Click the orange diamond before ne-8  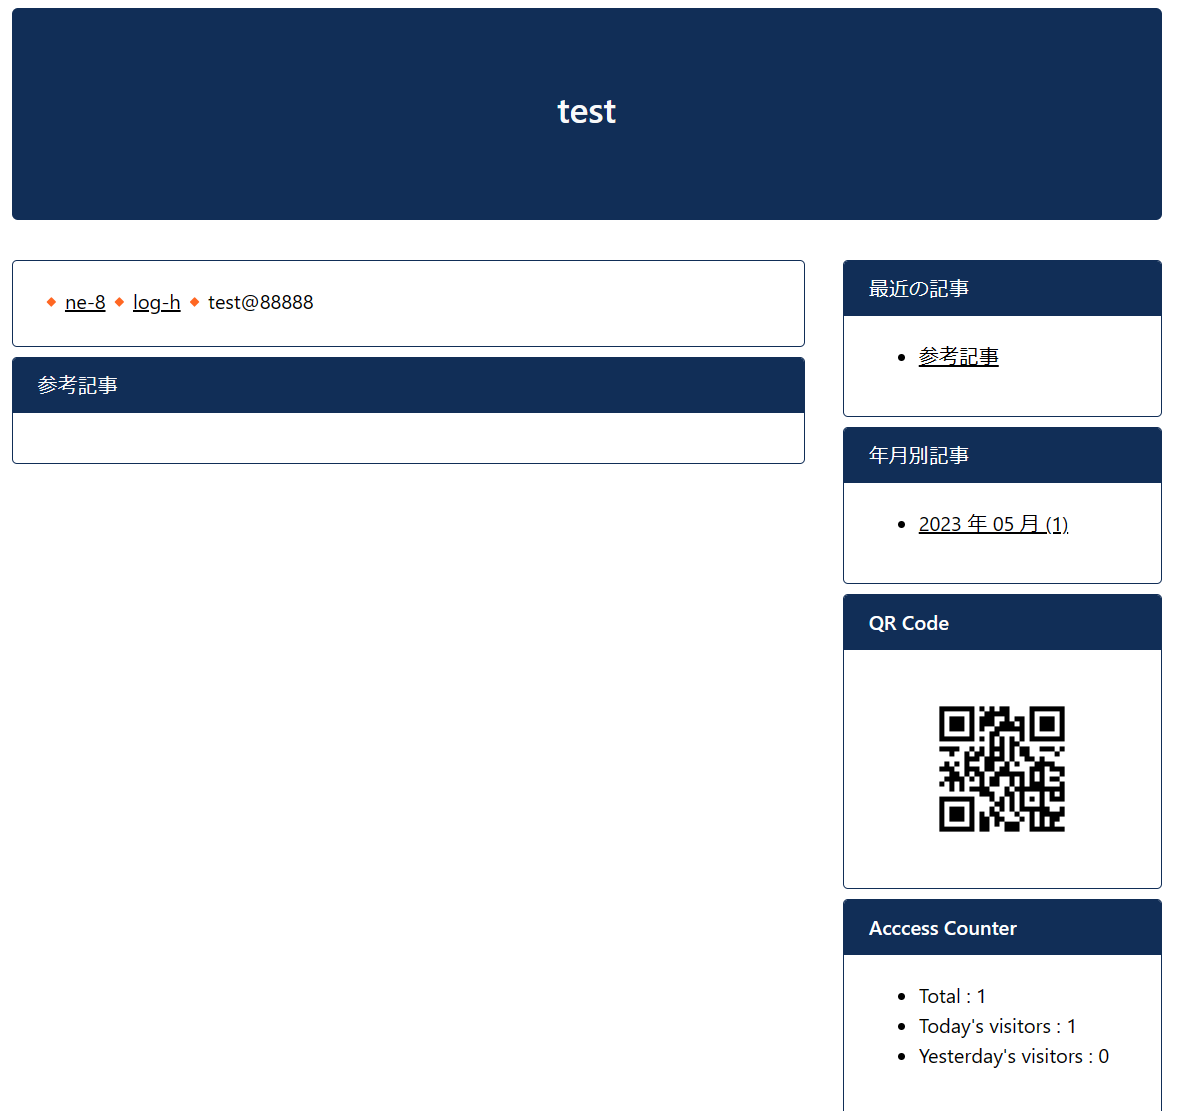click(51, 302)
